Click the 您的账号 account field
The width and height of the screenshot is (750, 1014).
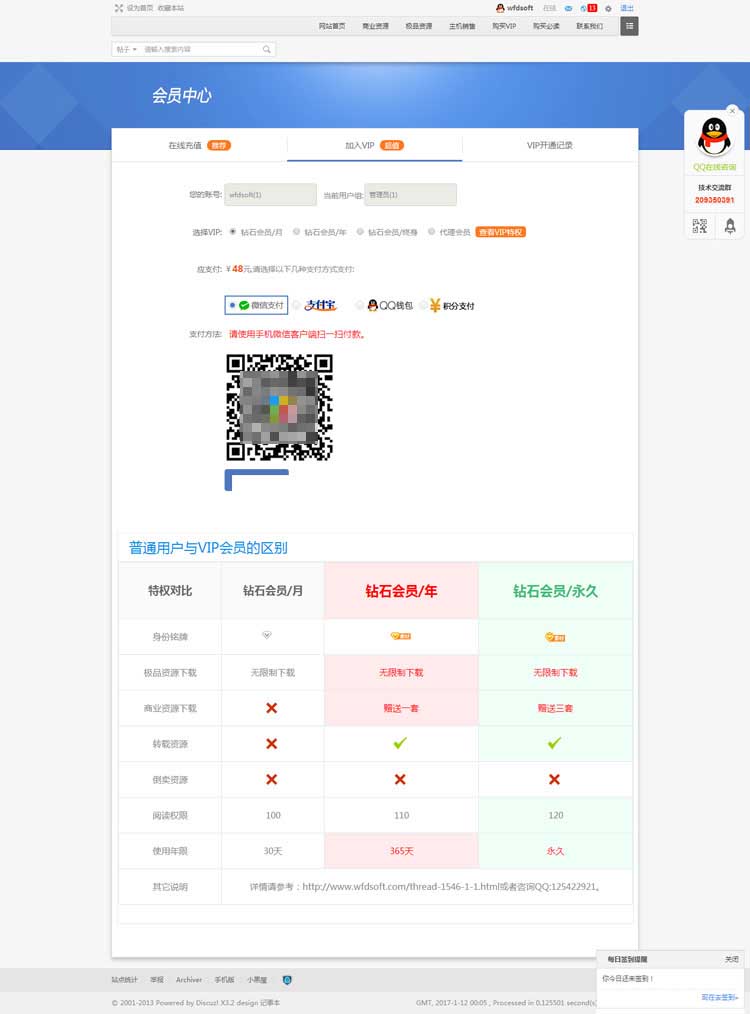pos(270,195)
